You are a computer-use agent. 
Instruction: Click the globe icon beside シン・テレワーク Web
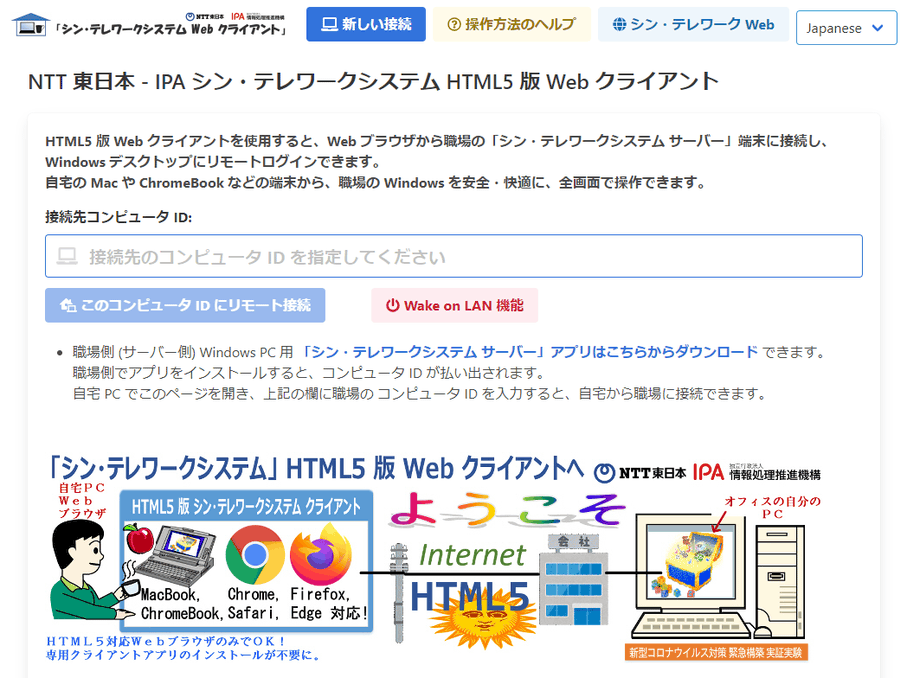pyautogui.click(x=620, y=24)
